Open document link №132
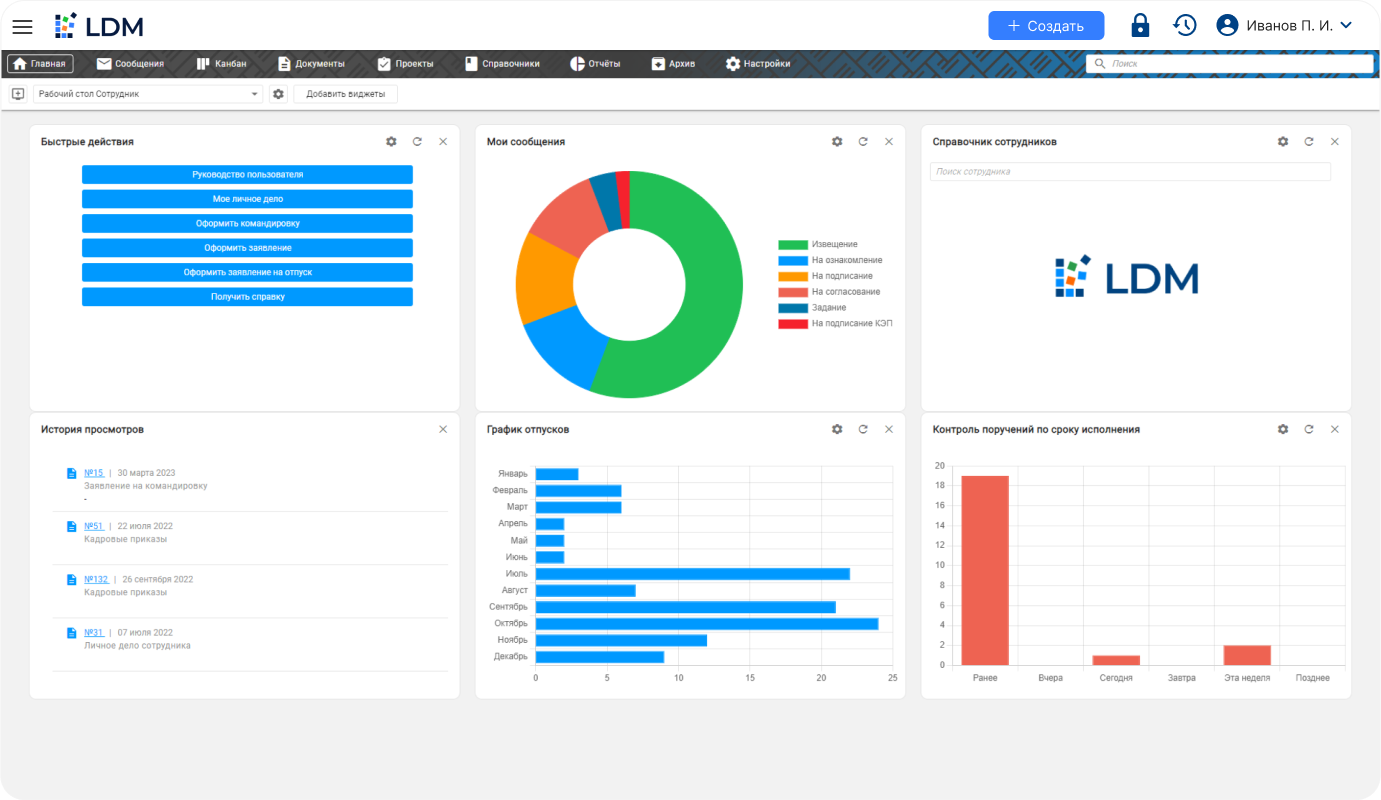This screenshot has height=800, width=1381. click(x=96, y=579)
